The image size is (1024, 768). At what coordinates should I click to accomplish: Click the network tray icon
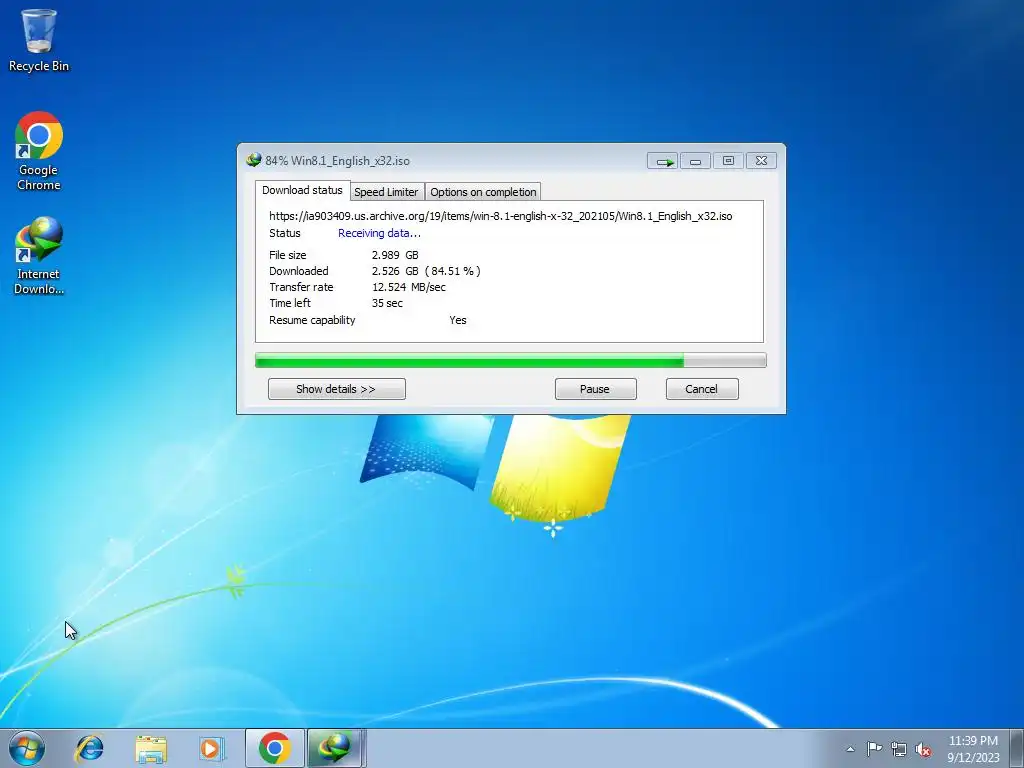point(899,749)
